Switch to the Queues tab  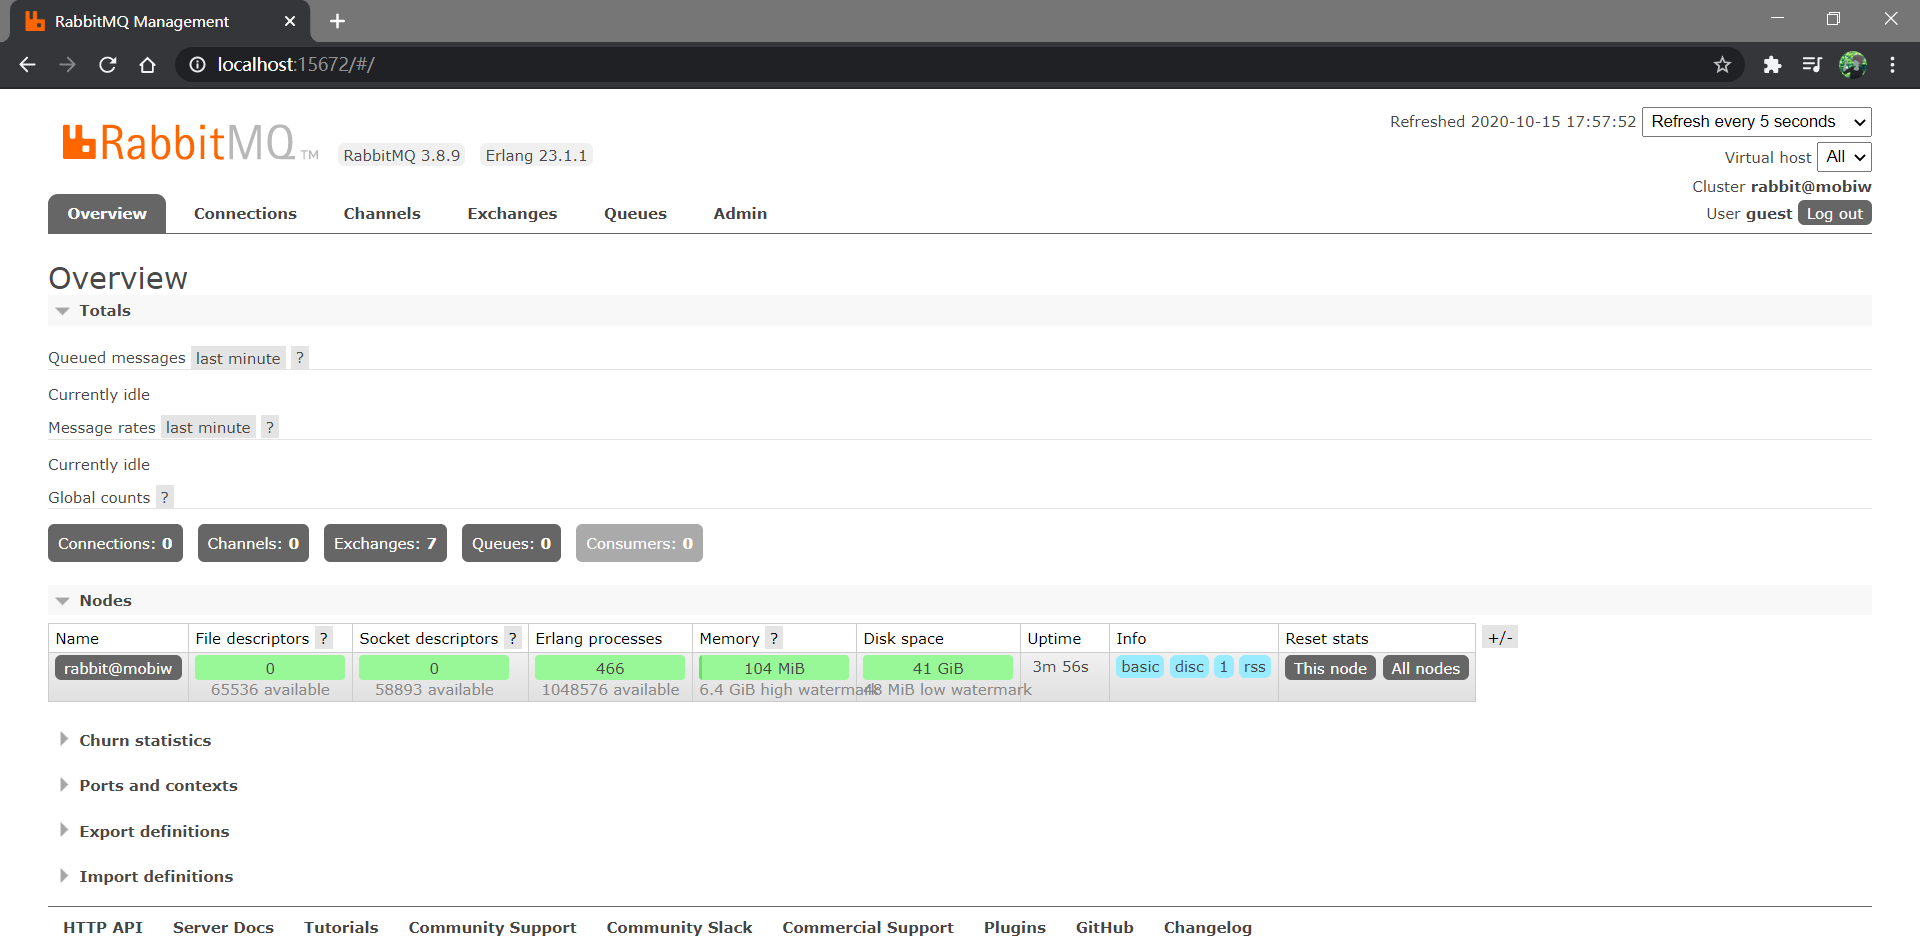coord(635,214)
